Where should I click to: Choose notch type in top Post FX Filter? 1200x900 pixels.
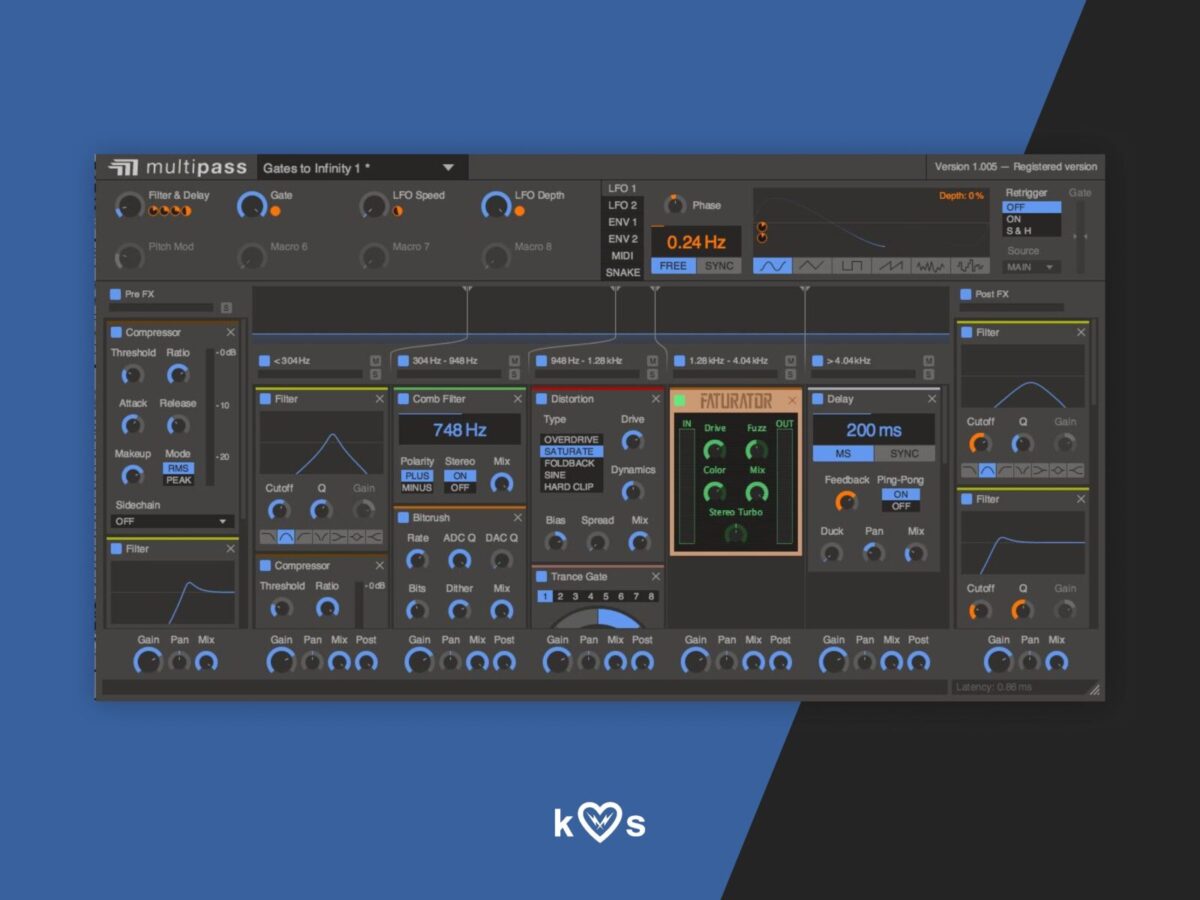tap(1023, 470)
